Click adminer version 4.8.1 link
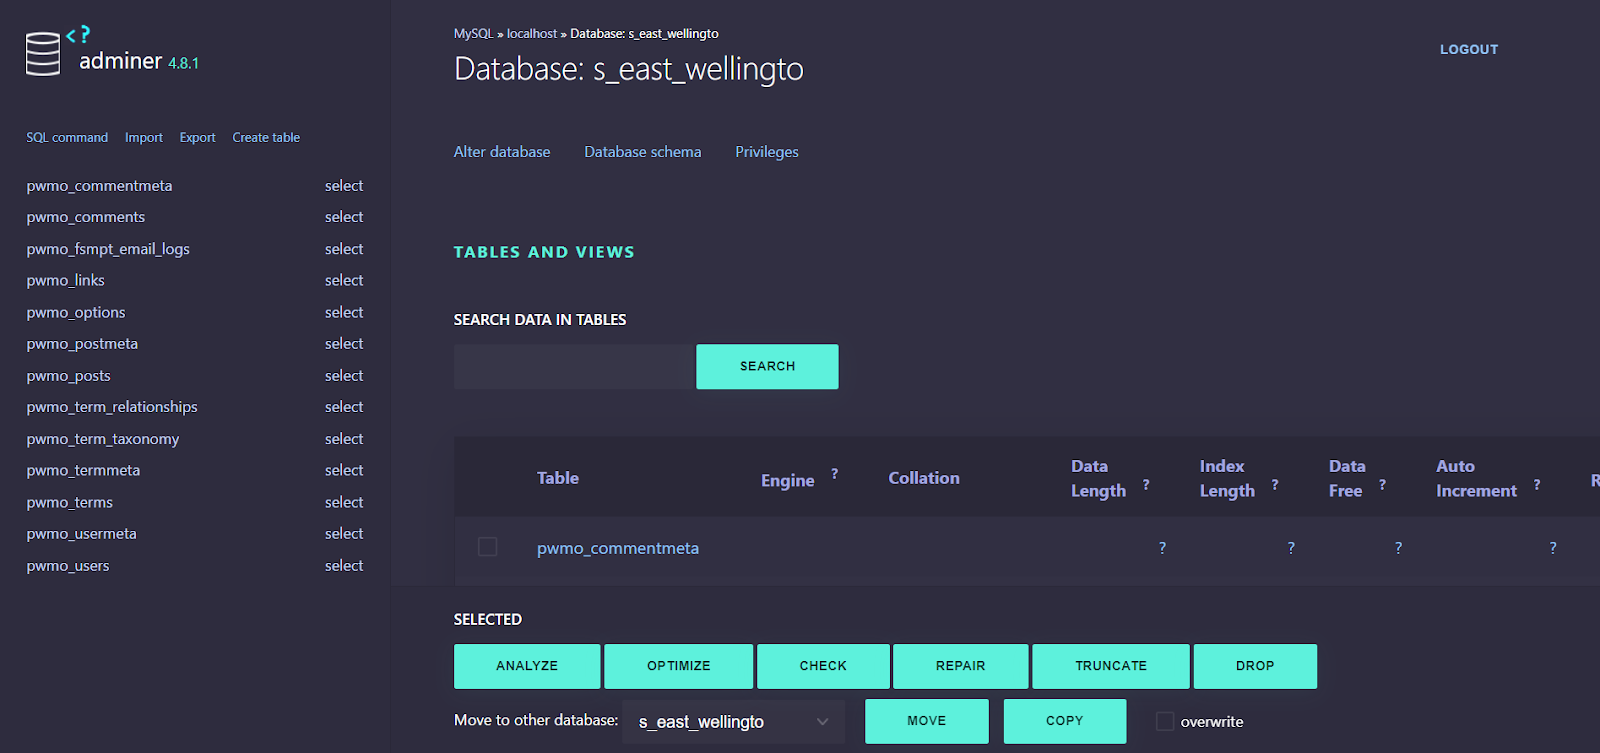The height and width of the screenshot is (753, 1600). tap(183, 63)
